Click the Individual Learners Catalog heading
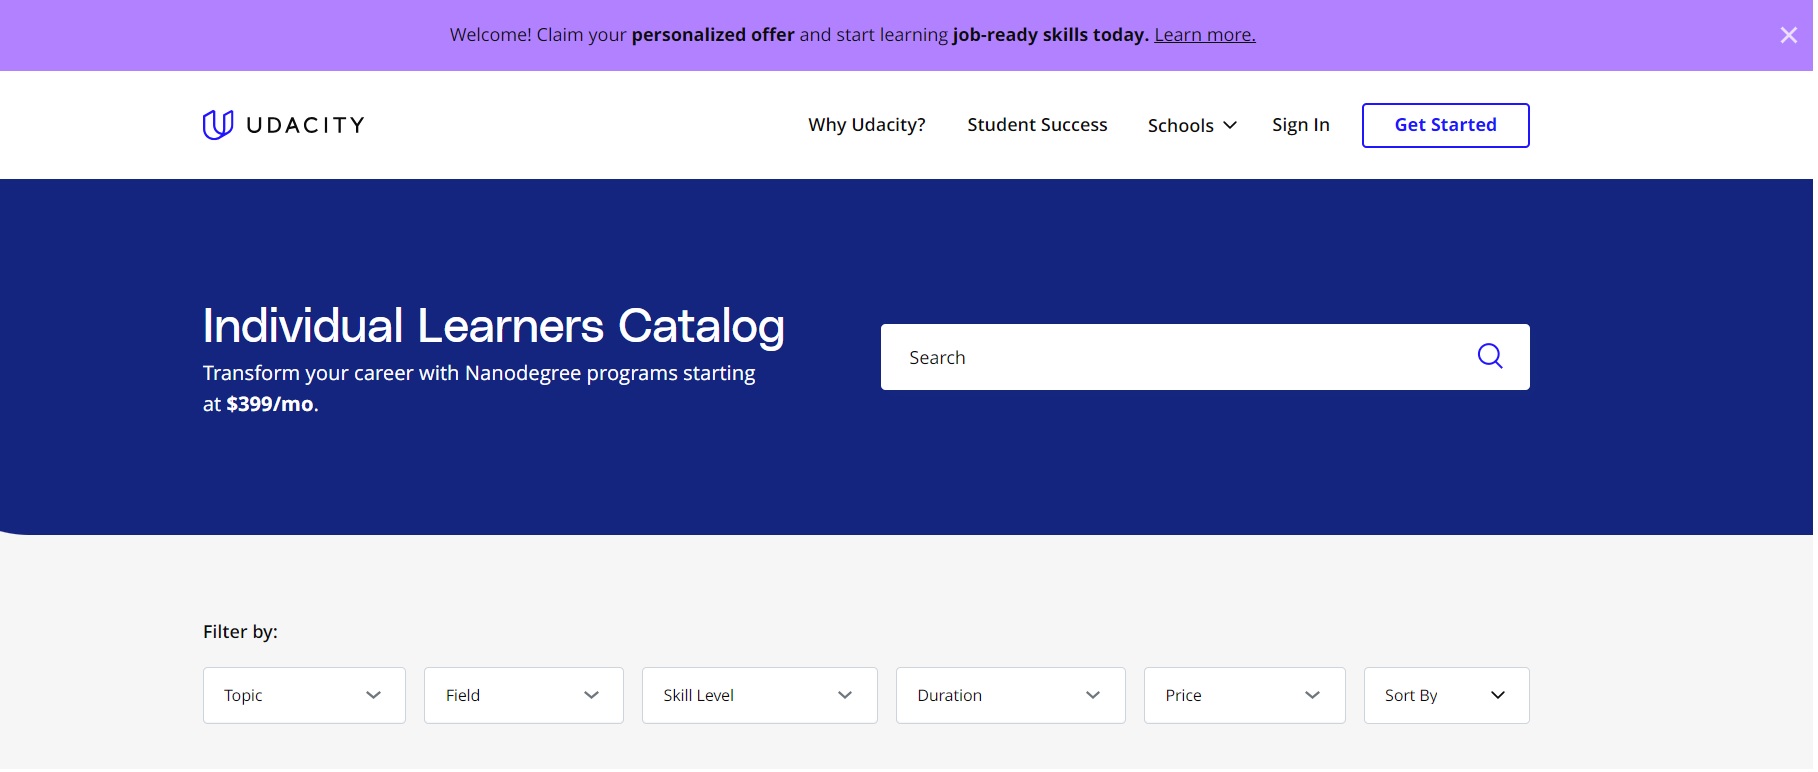Viewport: 1818px width, 772px height. tap(494, 326)
